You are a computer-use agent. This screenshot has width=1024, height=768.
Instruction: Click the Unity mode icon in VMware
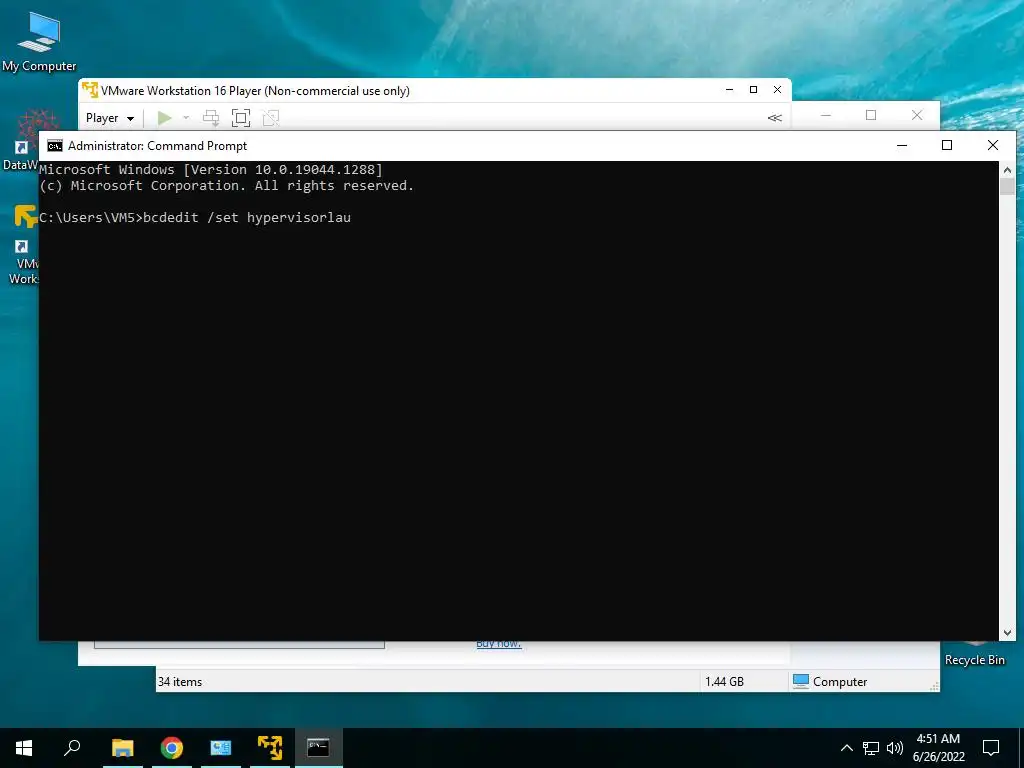pyautogui.click(x=270, y=118)
